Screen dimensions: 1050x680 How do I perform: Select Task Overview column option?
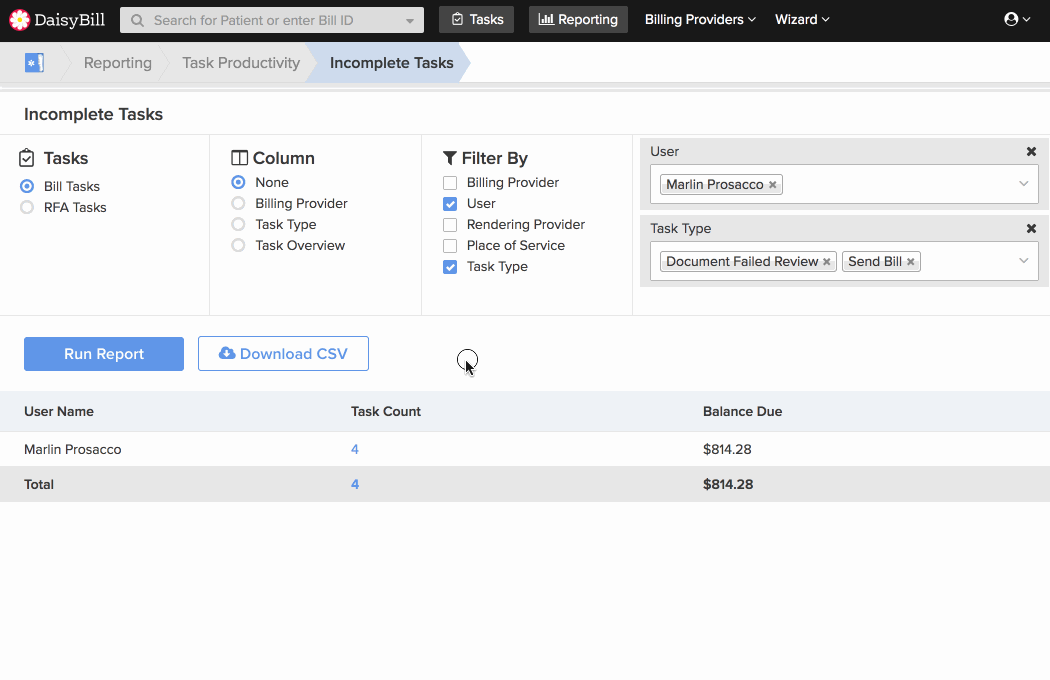pos(238,245)
